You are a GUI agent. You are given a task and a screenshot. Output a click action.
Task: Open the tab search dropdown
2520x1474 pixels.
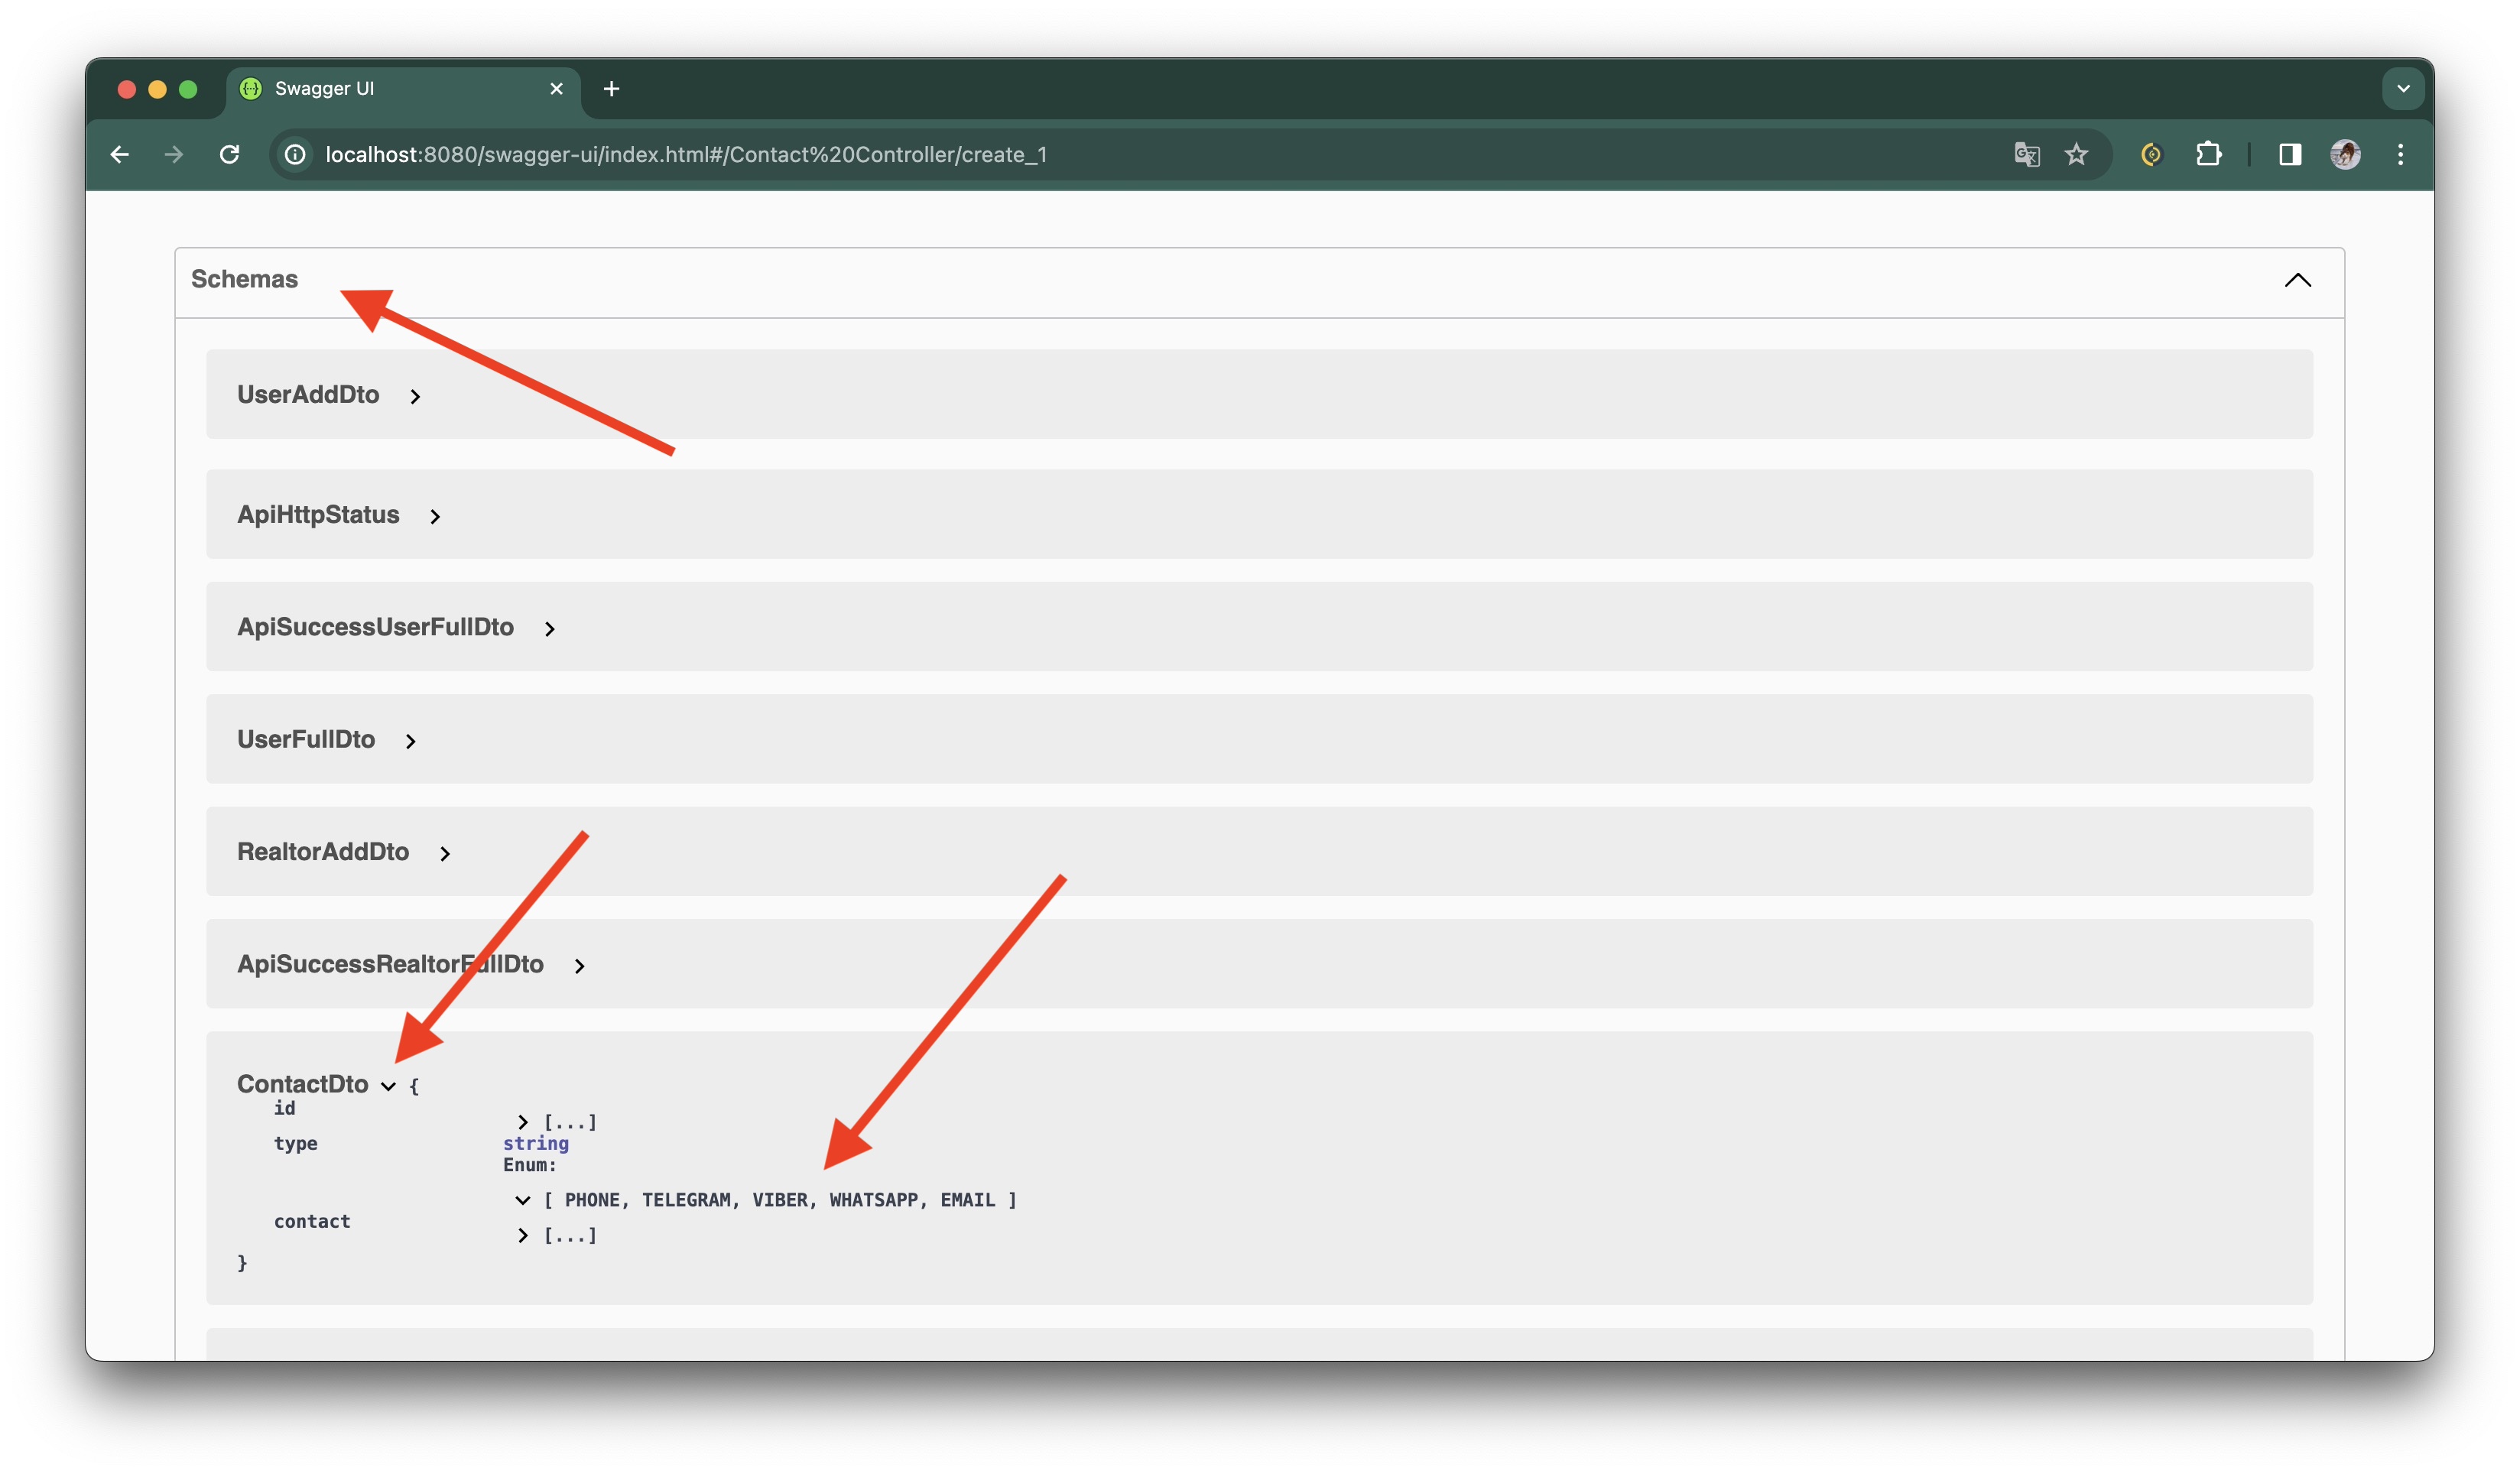coord(2402,89)
